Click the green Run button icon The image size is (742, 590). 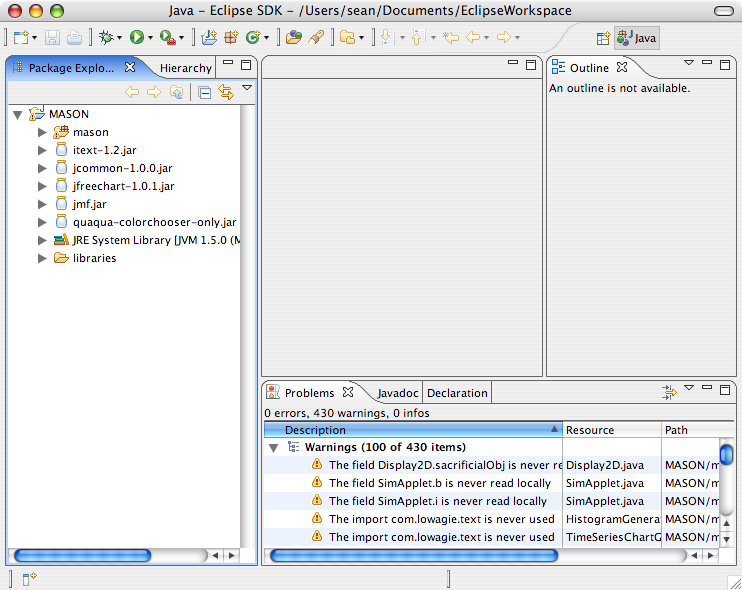(136, 38)
